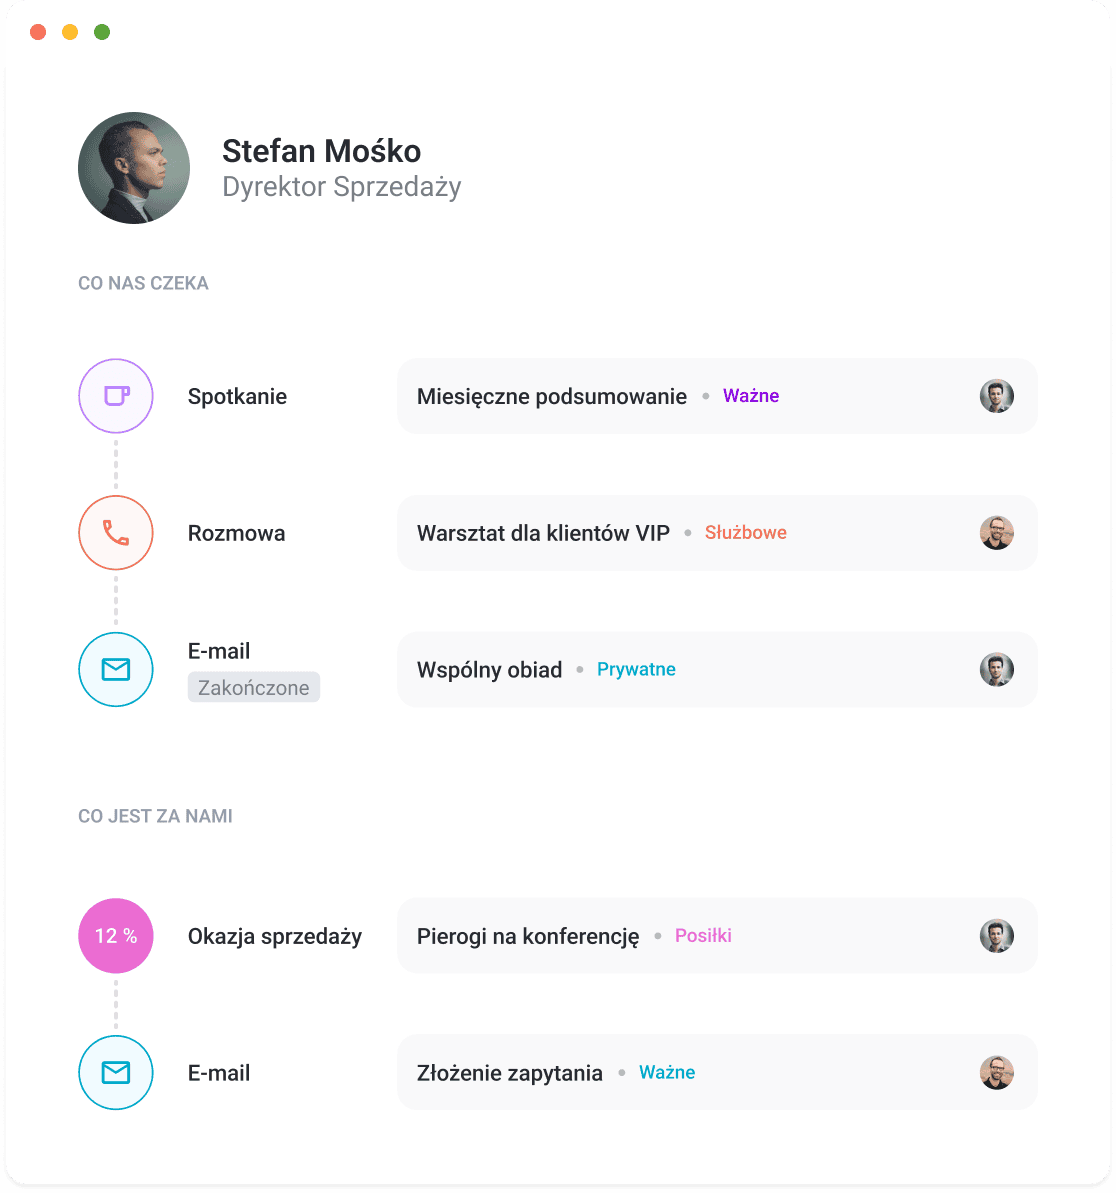Expand the CO NAS CZEKA section
The width and height of the screenshot is (1116, 1193).
(143, 283)
